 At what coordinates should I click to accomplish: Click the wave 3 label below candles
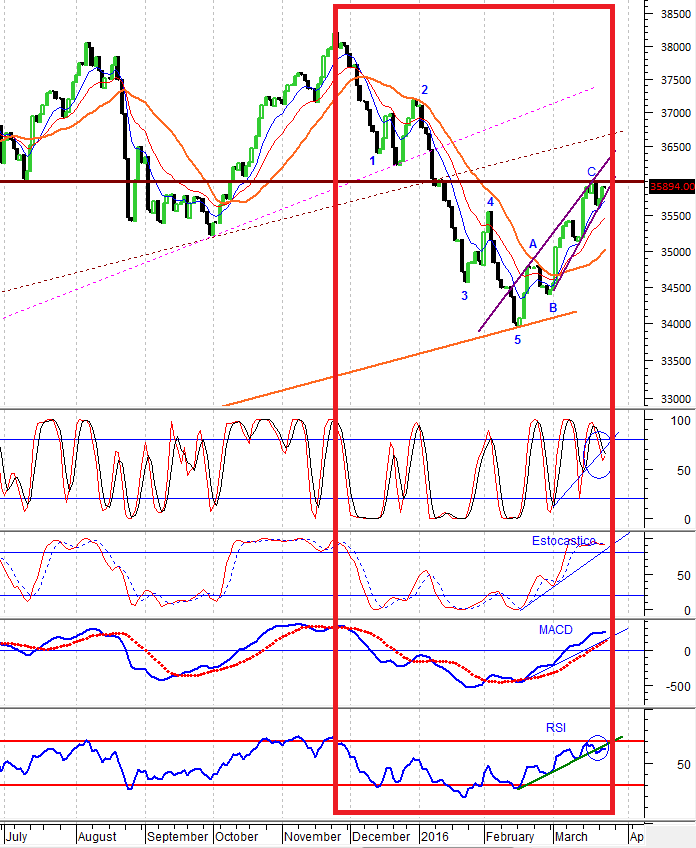[x=465, y=296]
